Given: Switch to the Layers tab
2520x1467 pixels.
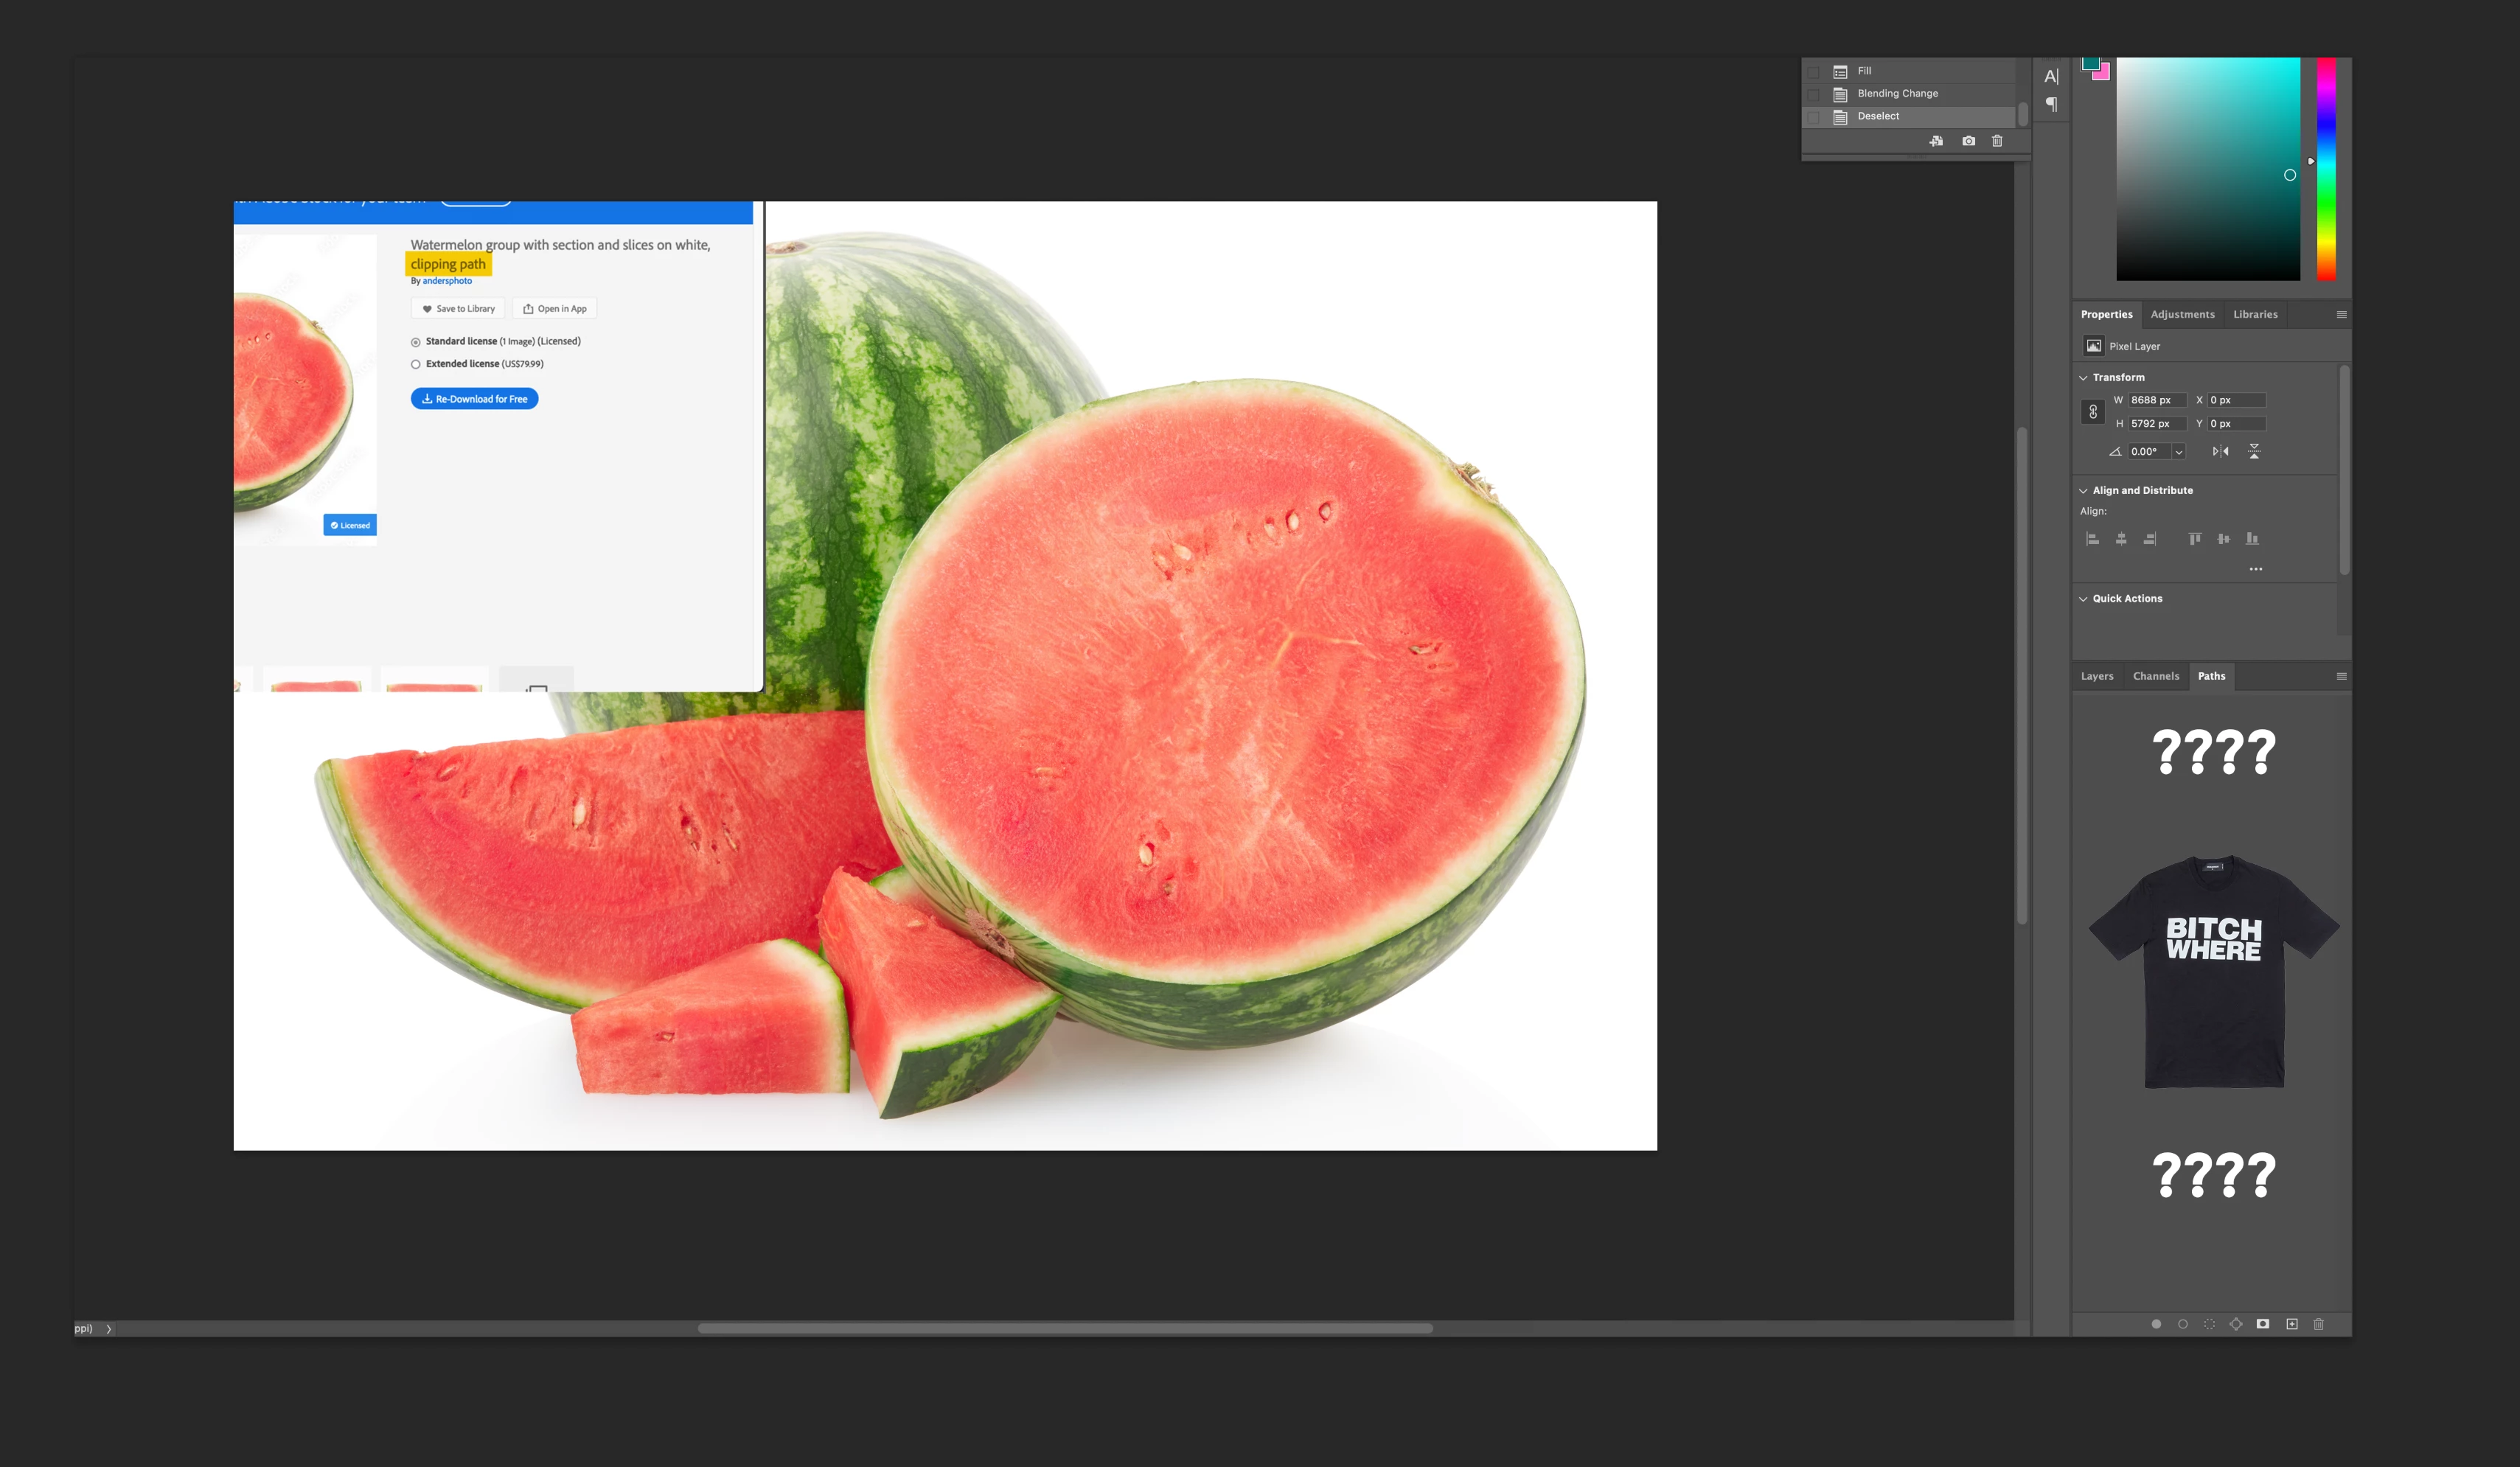Looking at the screenshot, I should click(x=2097, y=676).
